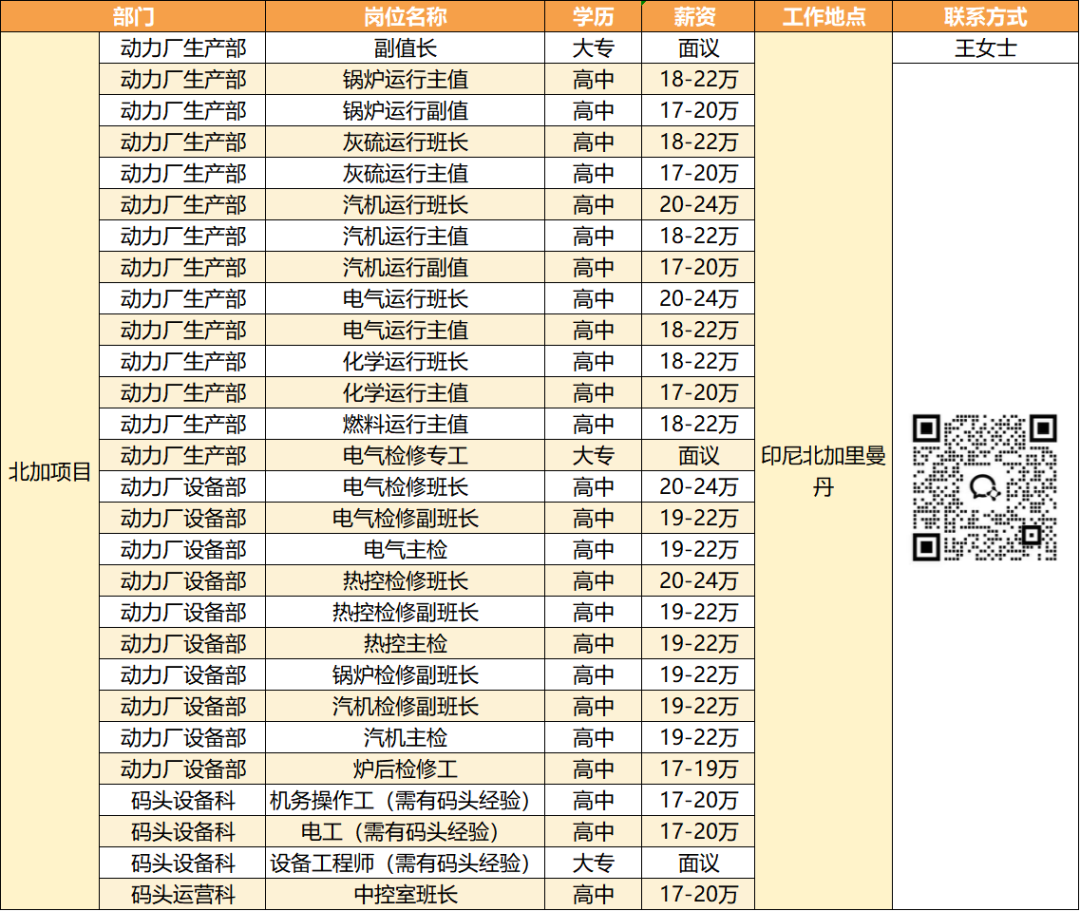Viewport: 1080px width, 911px height.
Task: Select 码头设备科 in the 电工 row
Action: point(183,831)
